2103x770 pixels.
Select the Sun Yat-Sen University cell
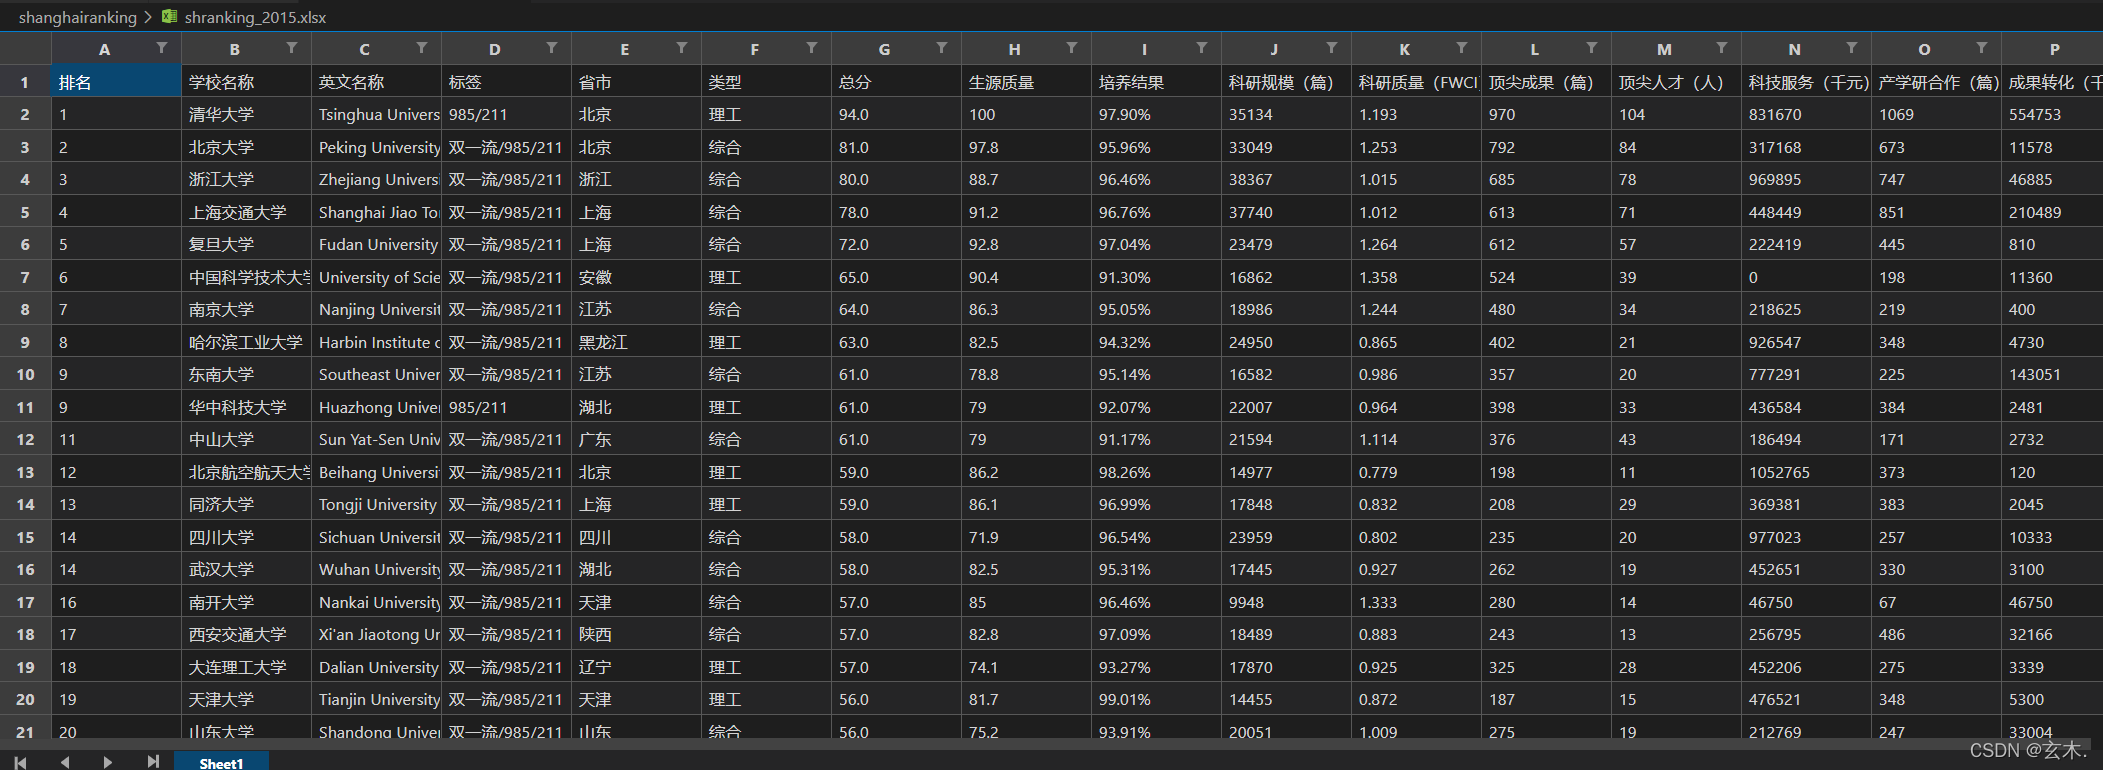click(376, 439)
